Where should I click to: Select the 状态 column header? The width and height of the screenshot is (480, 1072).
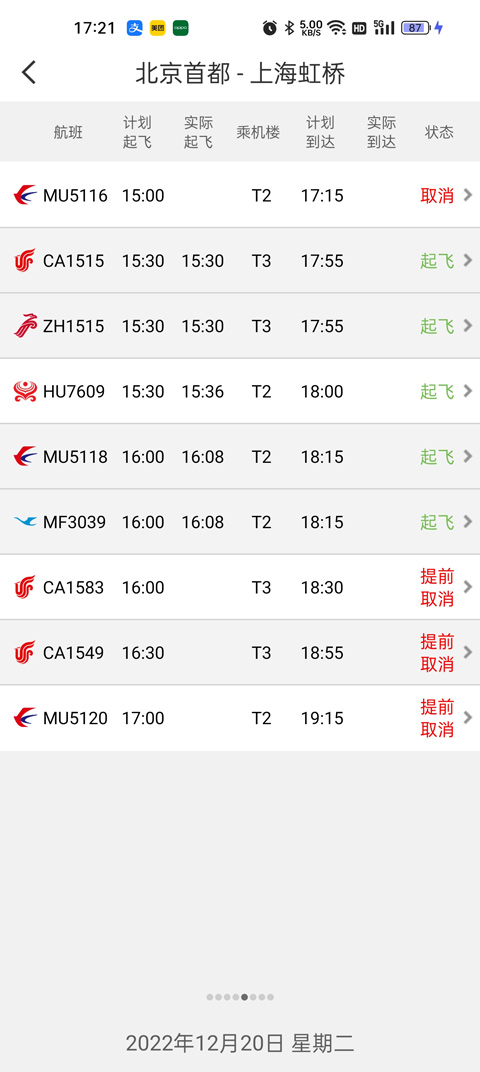[x=439, y=132]
